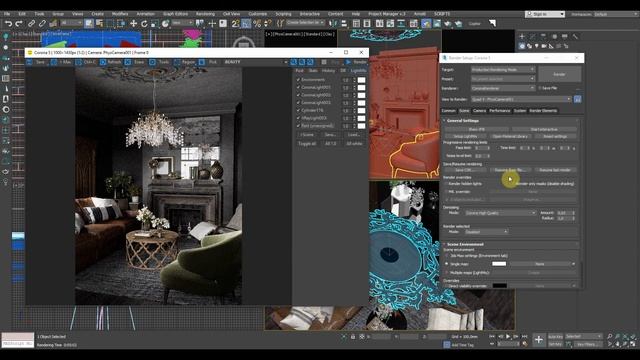Activate the Select and Link tool
Image resolution: width=640 pixels, height=360 pixels.
[x=31, y=24]
